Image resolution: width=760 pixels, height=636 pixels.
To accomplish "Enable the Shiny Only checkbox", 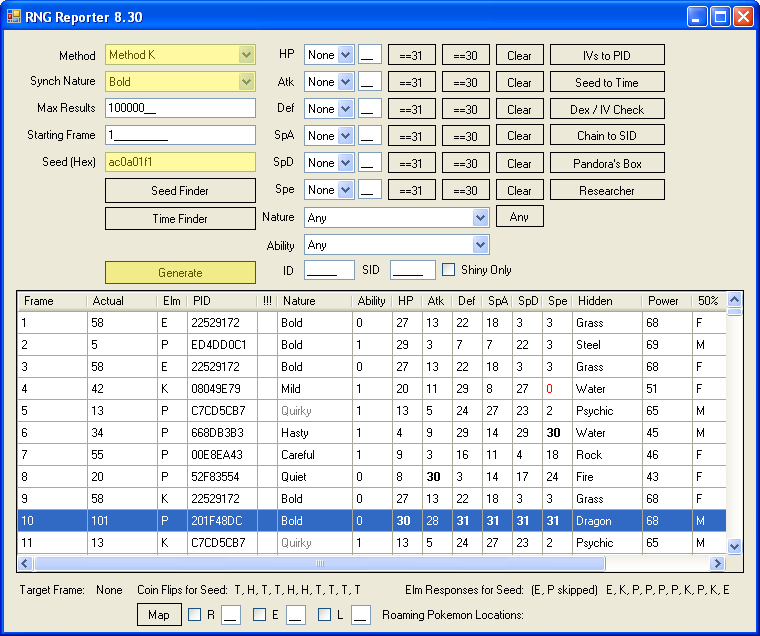I will [x=449, y=269].
